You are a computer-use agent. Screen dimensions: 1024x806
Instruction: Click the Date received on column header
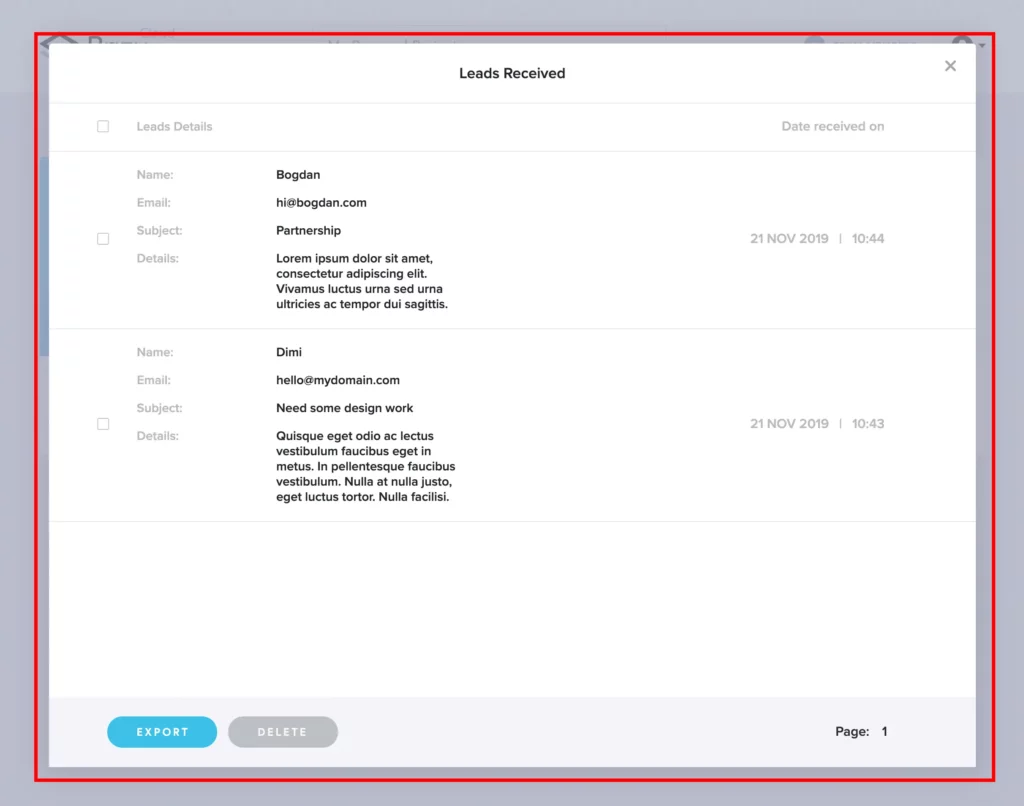coord(832,127)
